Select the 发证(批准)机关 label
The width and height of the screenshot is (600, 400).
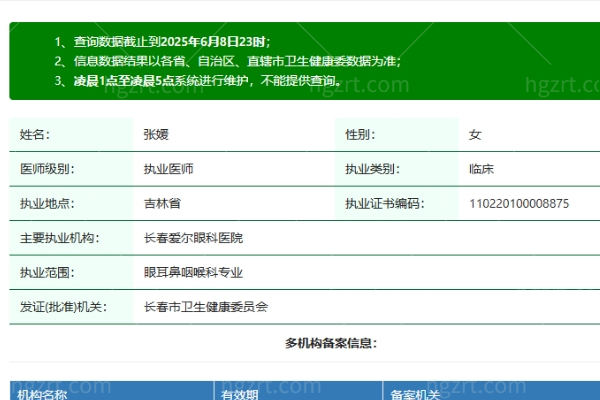[63, 307]
